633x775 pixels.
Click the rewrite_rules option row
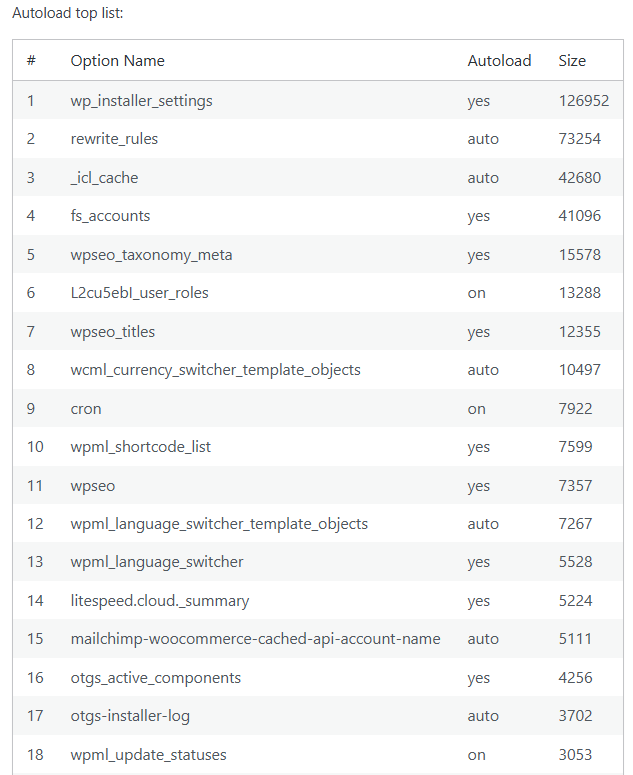(318, 139)
